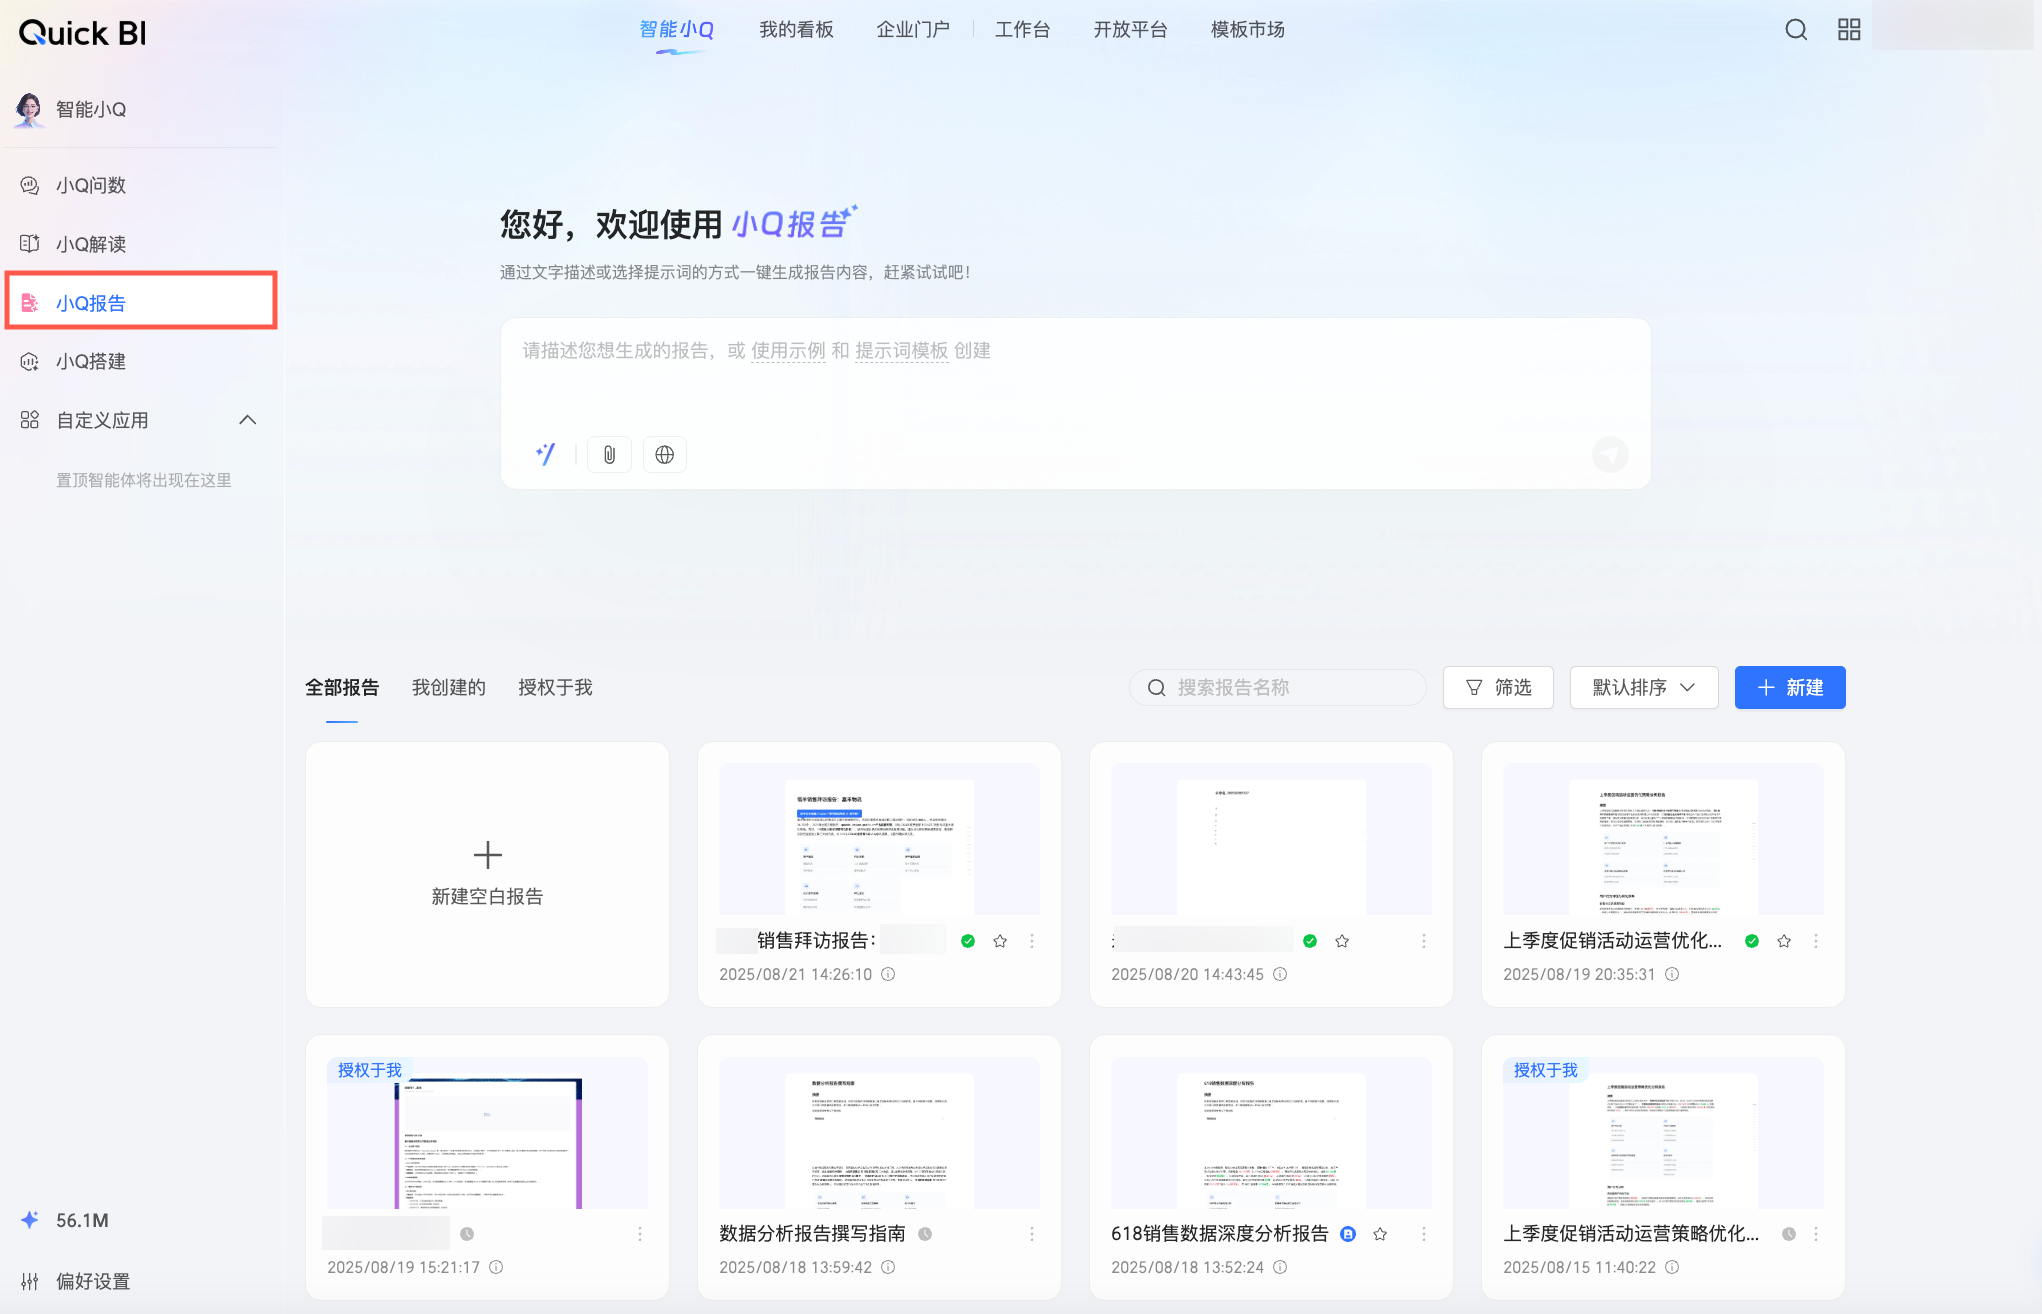The height and width of the screenshot is (1314, 2042).
Task: Select 智能小Q top navigation tab
Action: click(x=677, y=30)
